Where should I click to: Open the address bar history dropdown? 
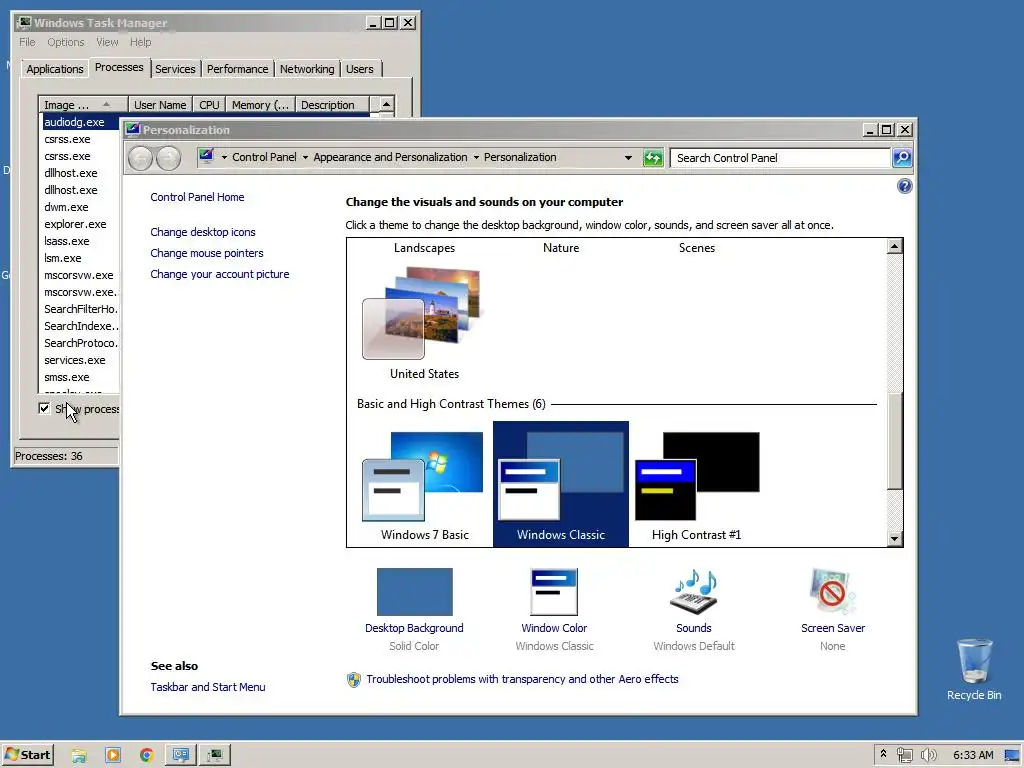[x=628, y=157]
